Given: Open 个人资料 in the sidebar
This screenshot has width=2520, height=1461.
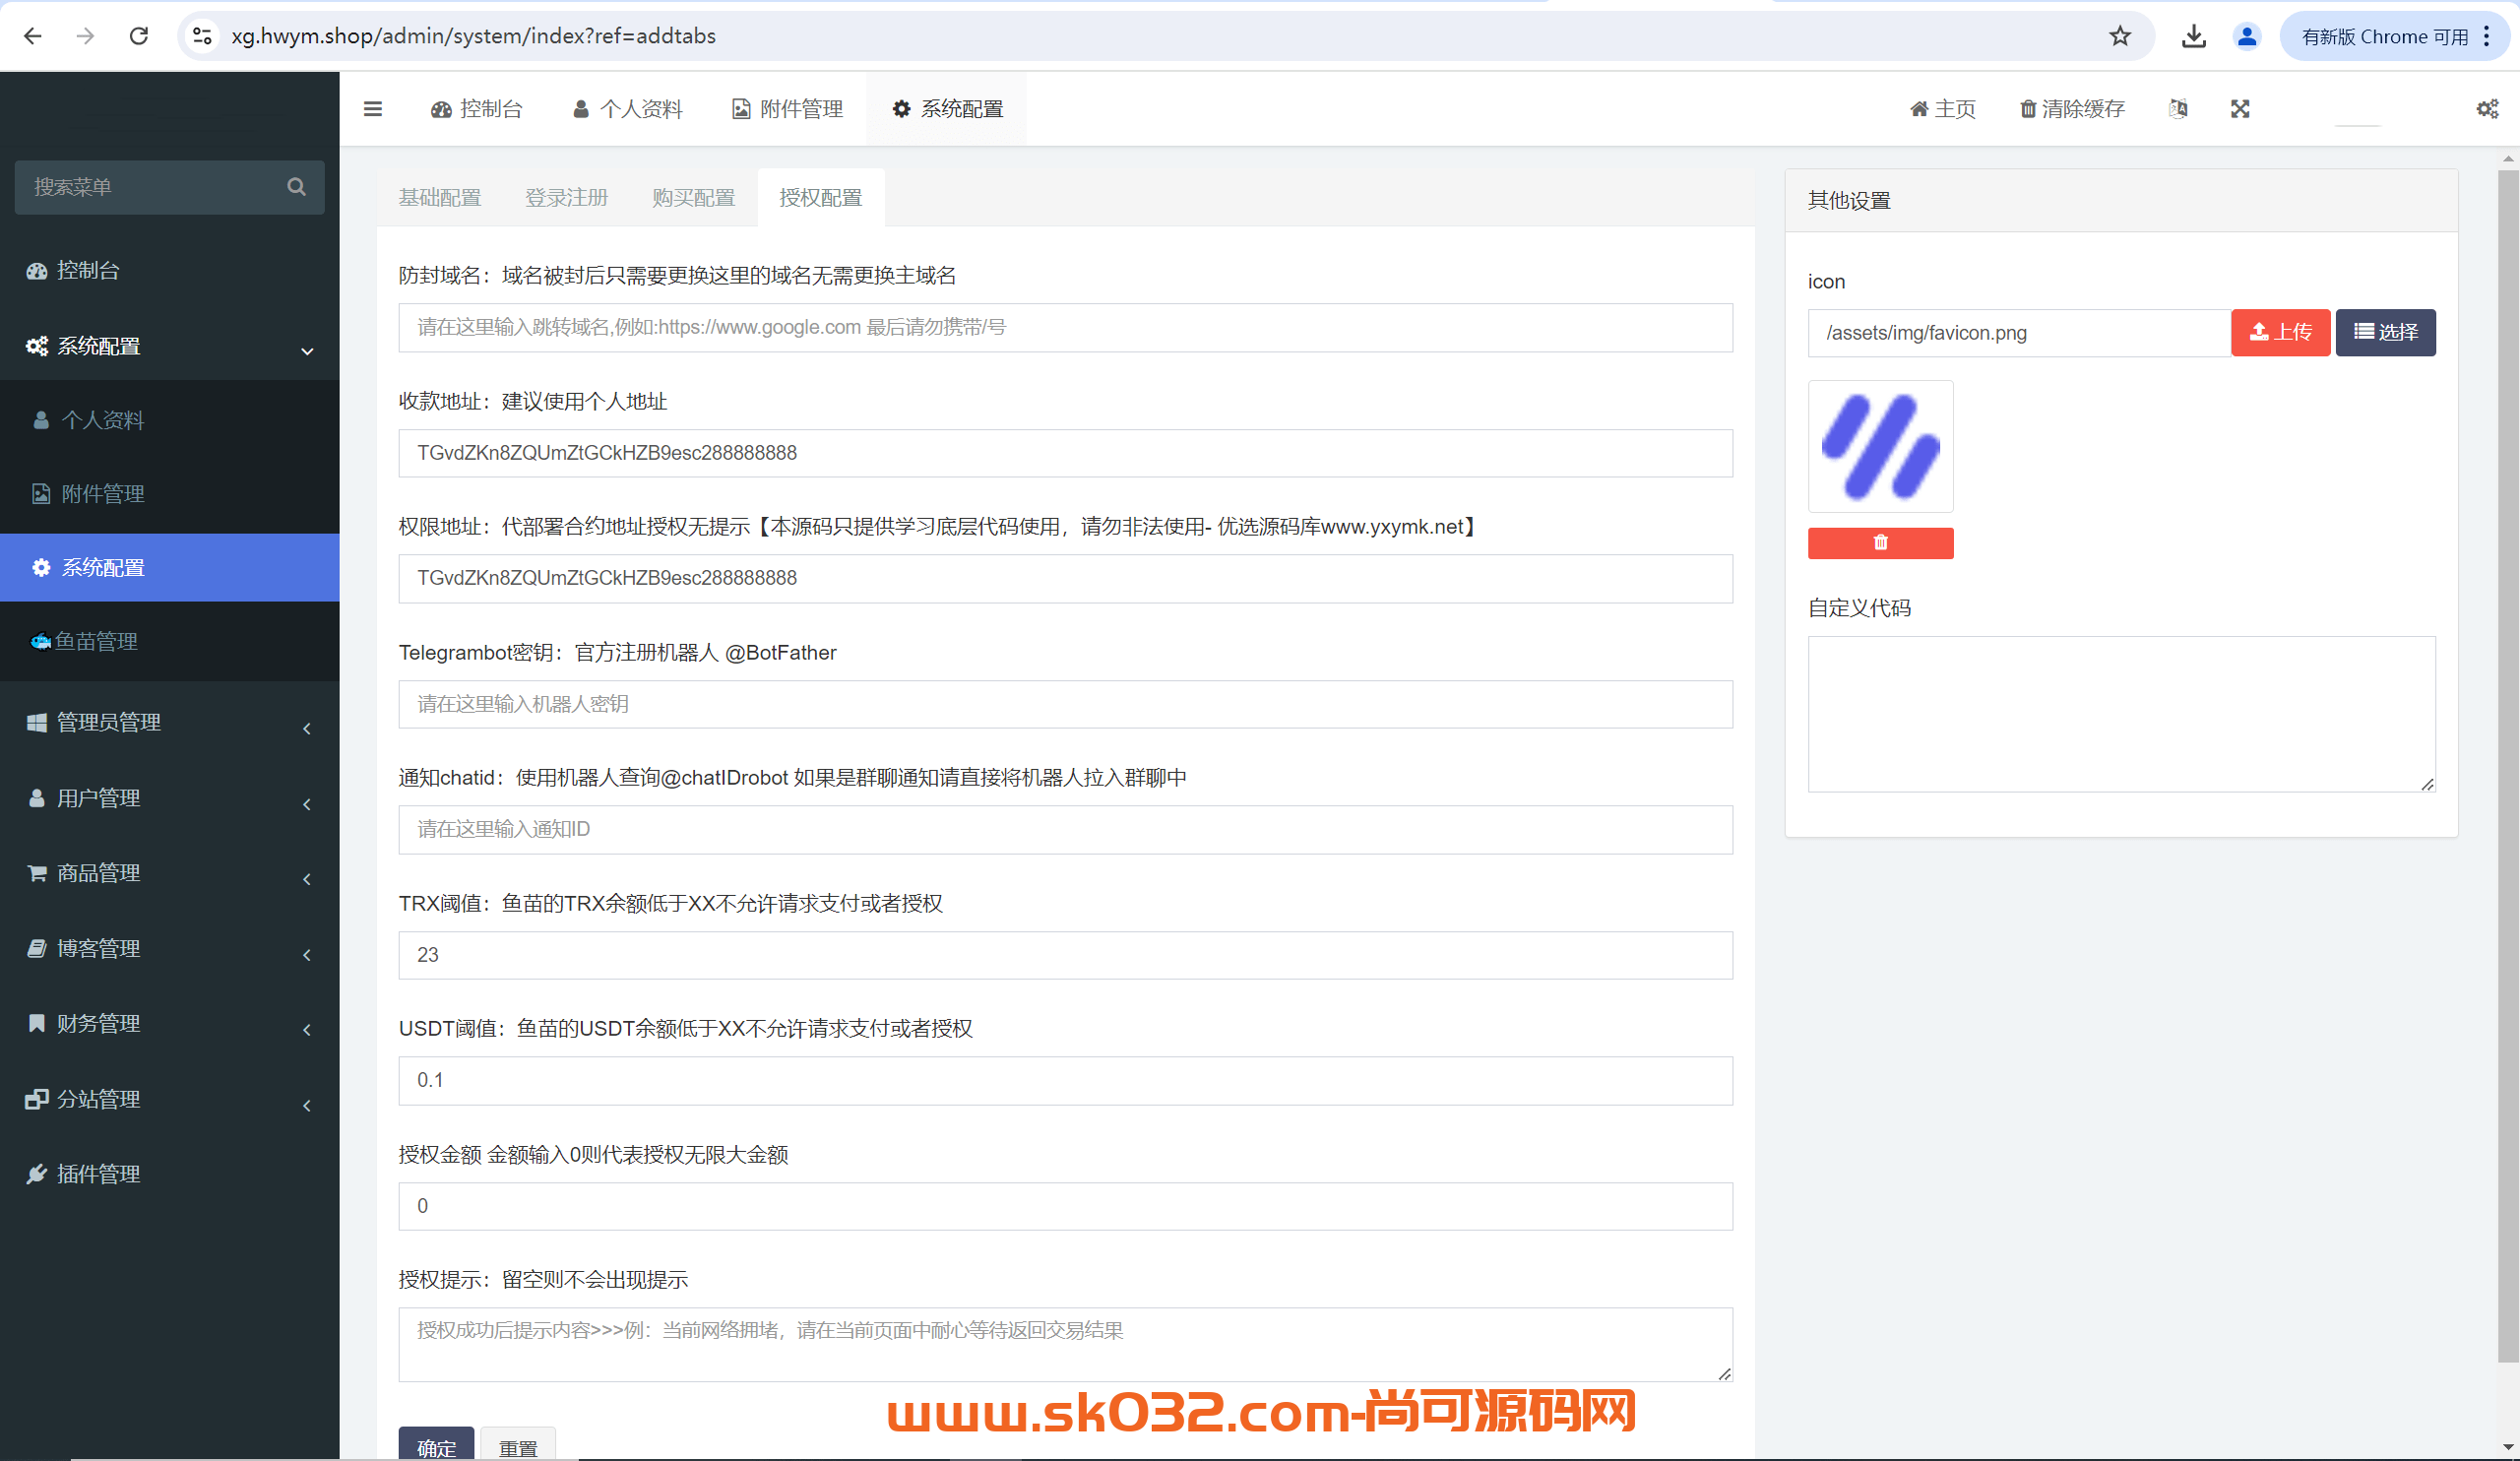Looking at the screenshot, I should [170, 420].
